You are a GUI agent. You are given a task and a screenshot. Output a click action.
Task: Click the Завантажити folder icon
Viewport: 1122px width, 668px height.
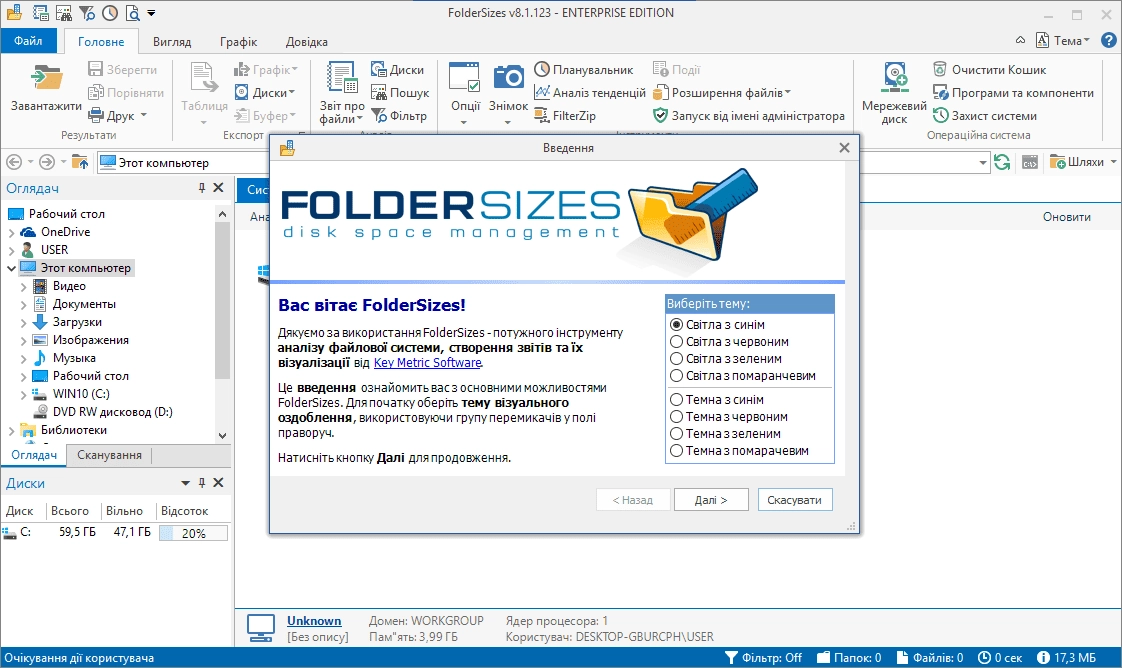point(46,78)
